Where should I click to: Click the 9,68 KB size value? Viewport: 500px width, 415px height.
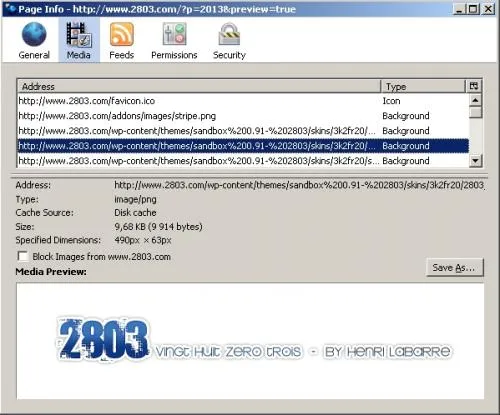[x=158, y=227]
